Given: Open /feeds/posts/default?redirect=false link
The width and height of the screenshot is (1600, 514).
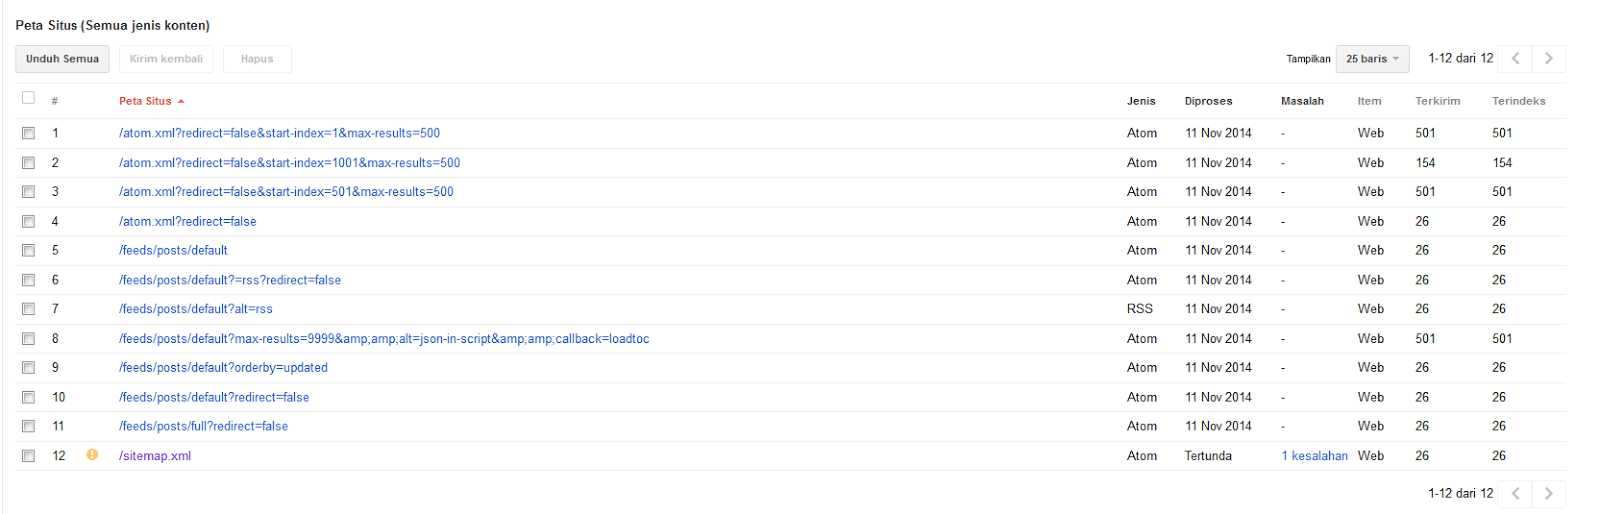Looking at the screenshot, I should click(214, 397).
